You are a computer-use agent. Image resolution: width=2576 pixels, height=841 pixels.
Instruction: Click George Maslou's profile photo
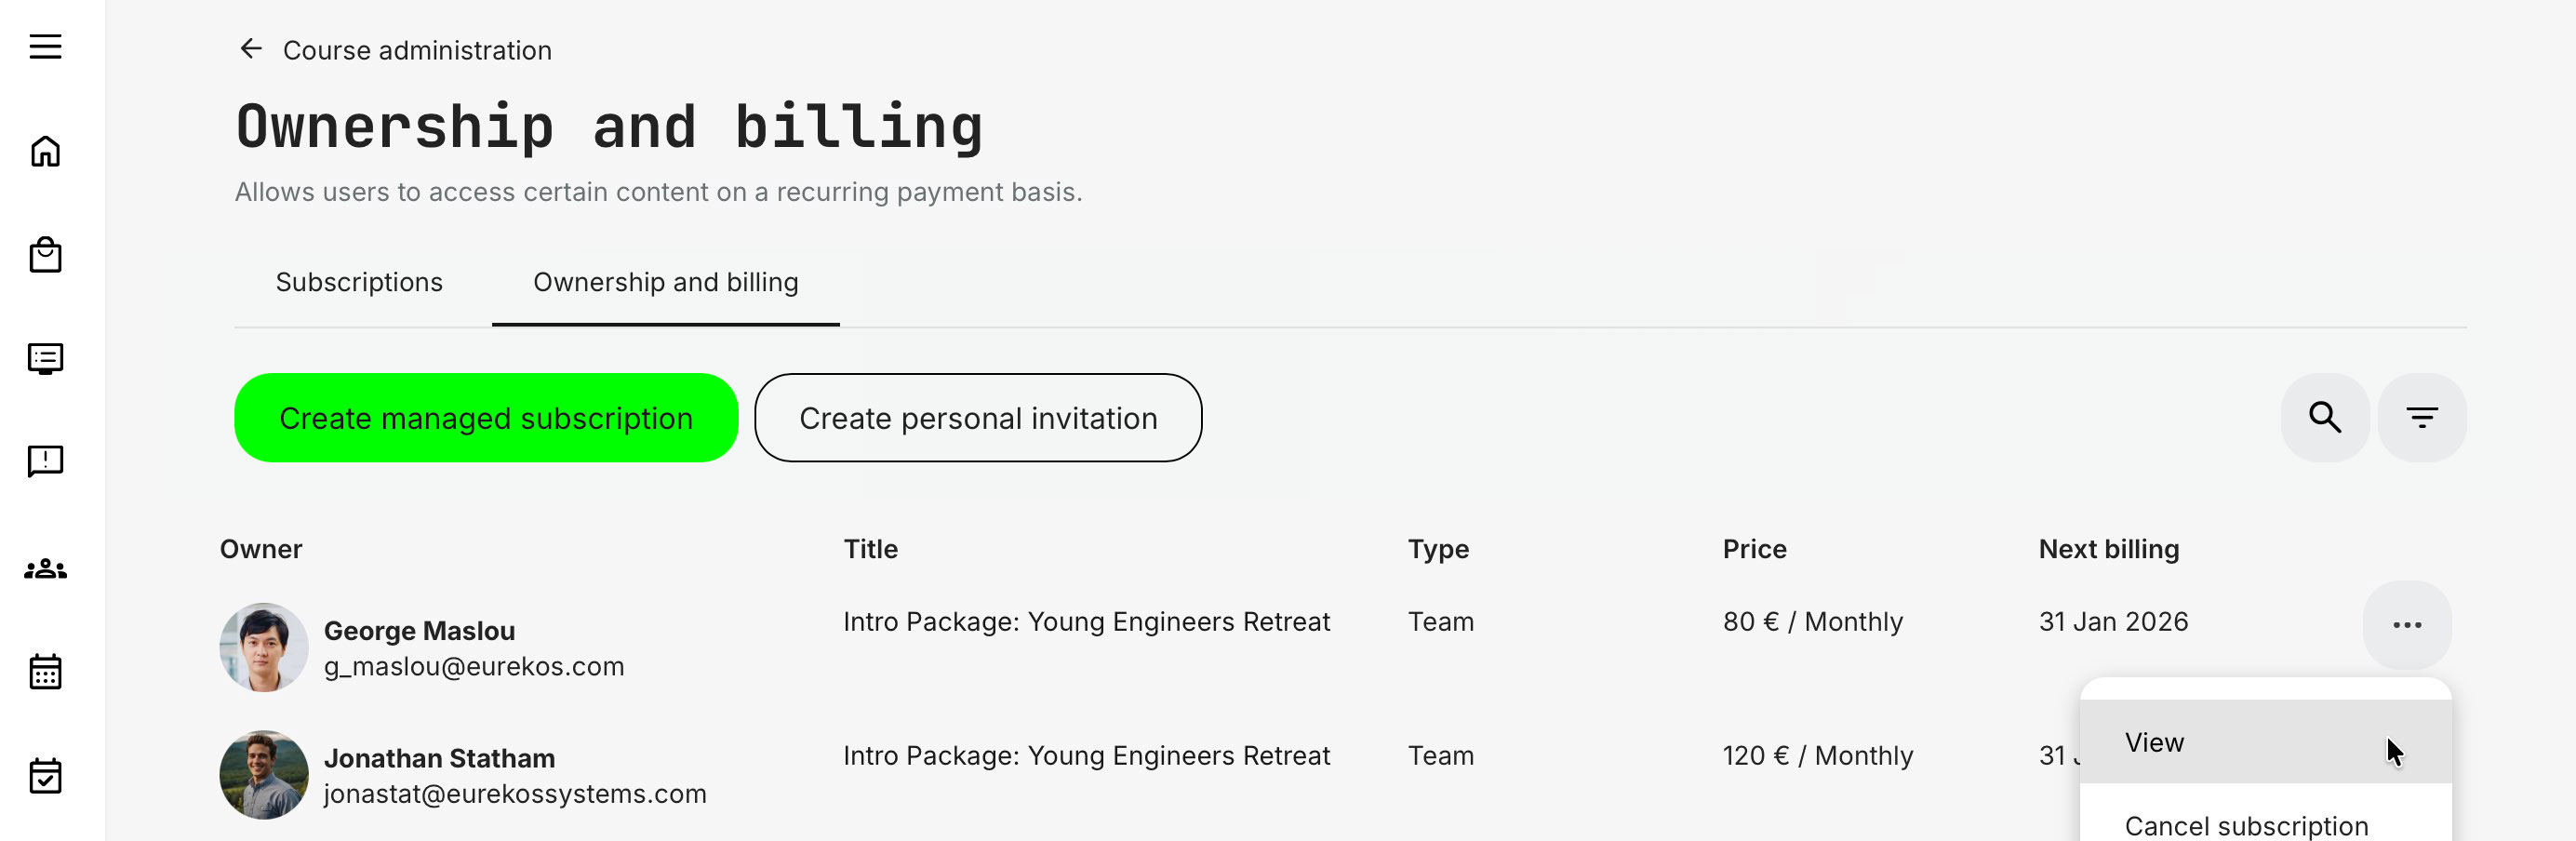(x=264, y=647)
